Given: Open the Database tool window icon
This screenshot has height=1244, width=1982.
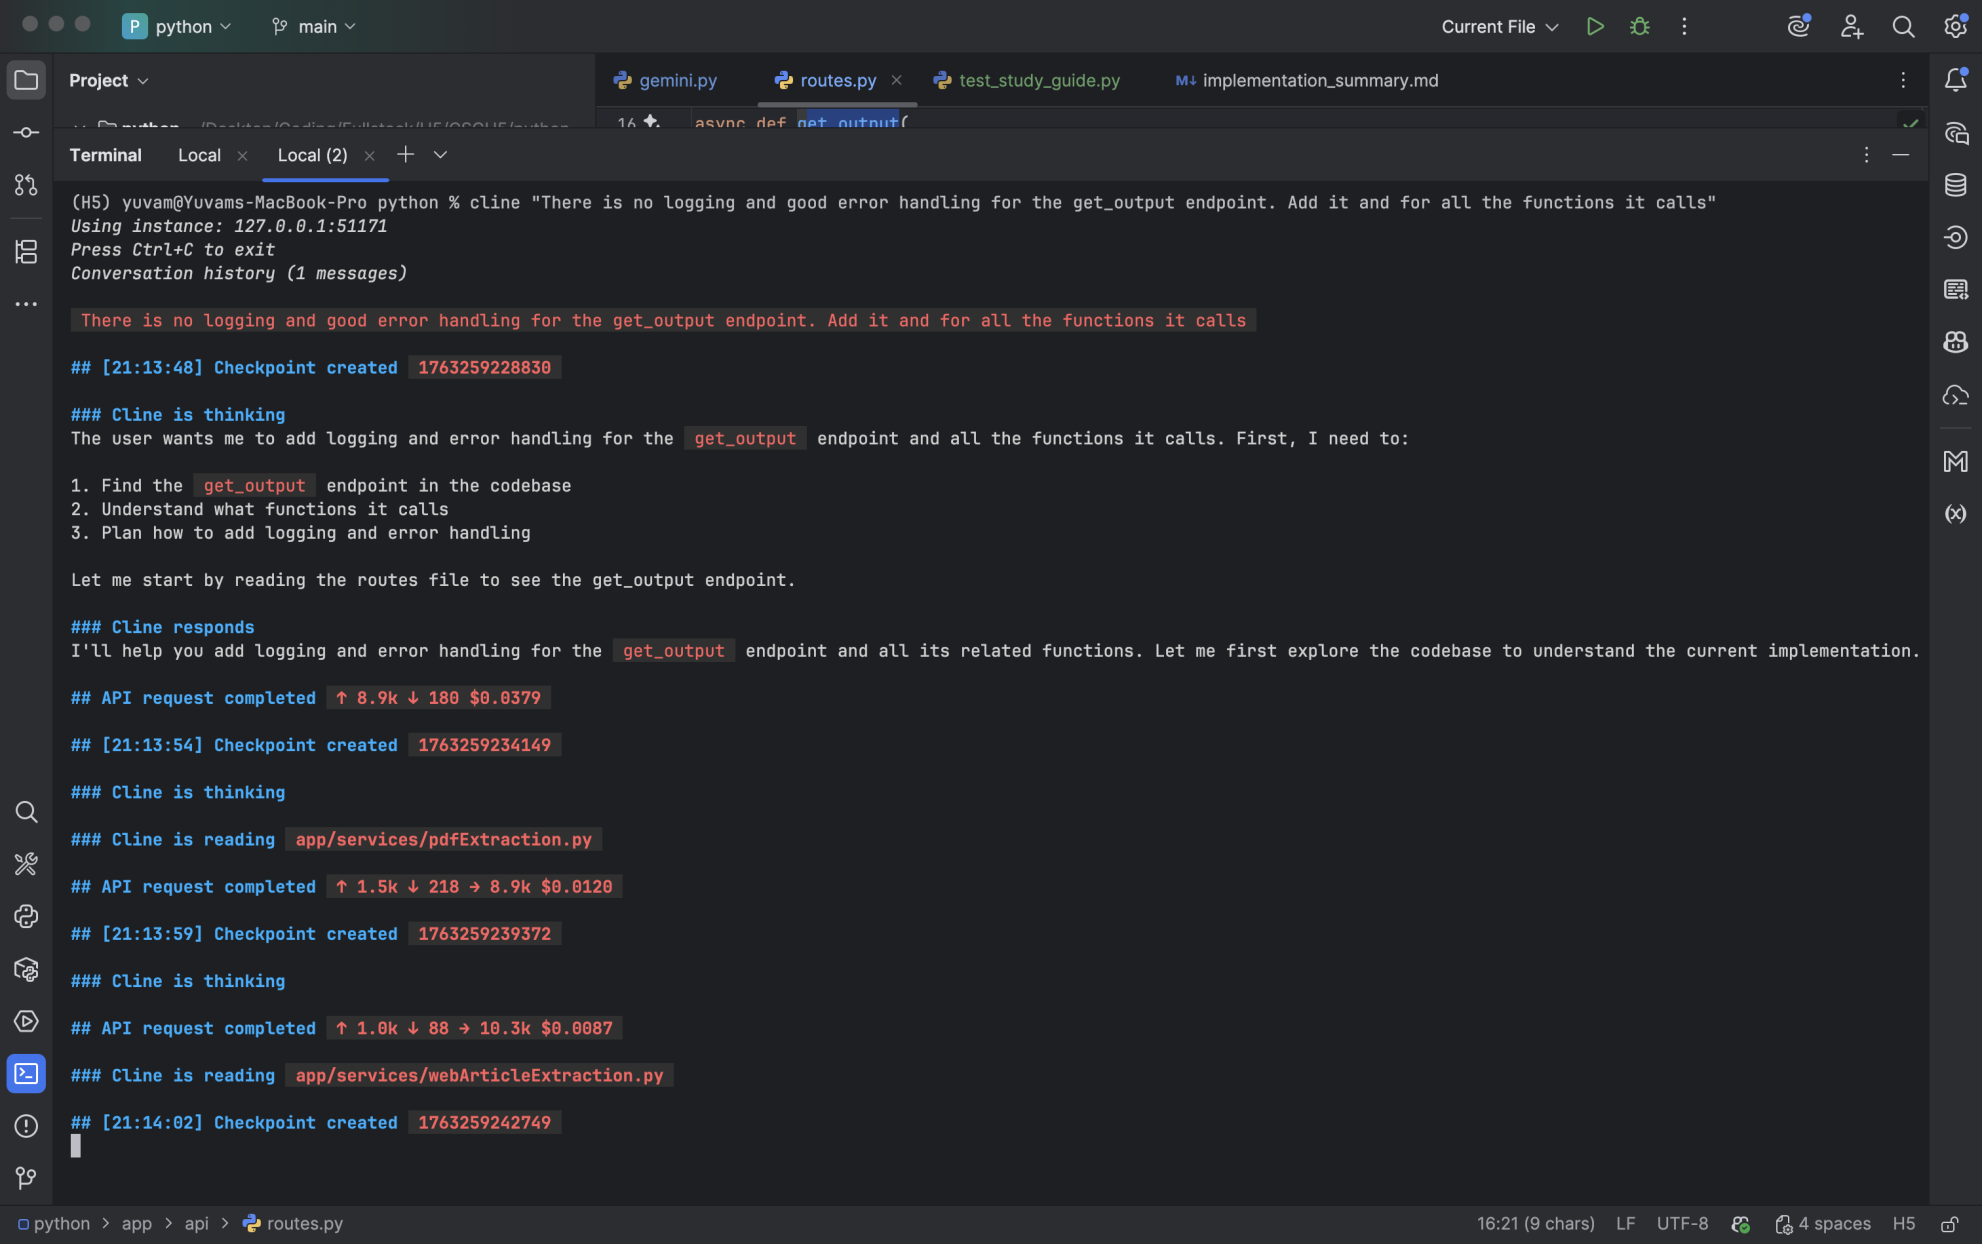Looking at the screenshot, I should [x=1955, y=185].
